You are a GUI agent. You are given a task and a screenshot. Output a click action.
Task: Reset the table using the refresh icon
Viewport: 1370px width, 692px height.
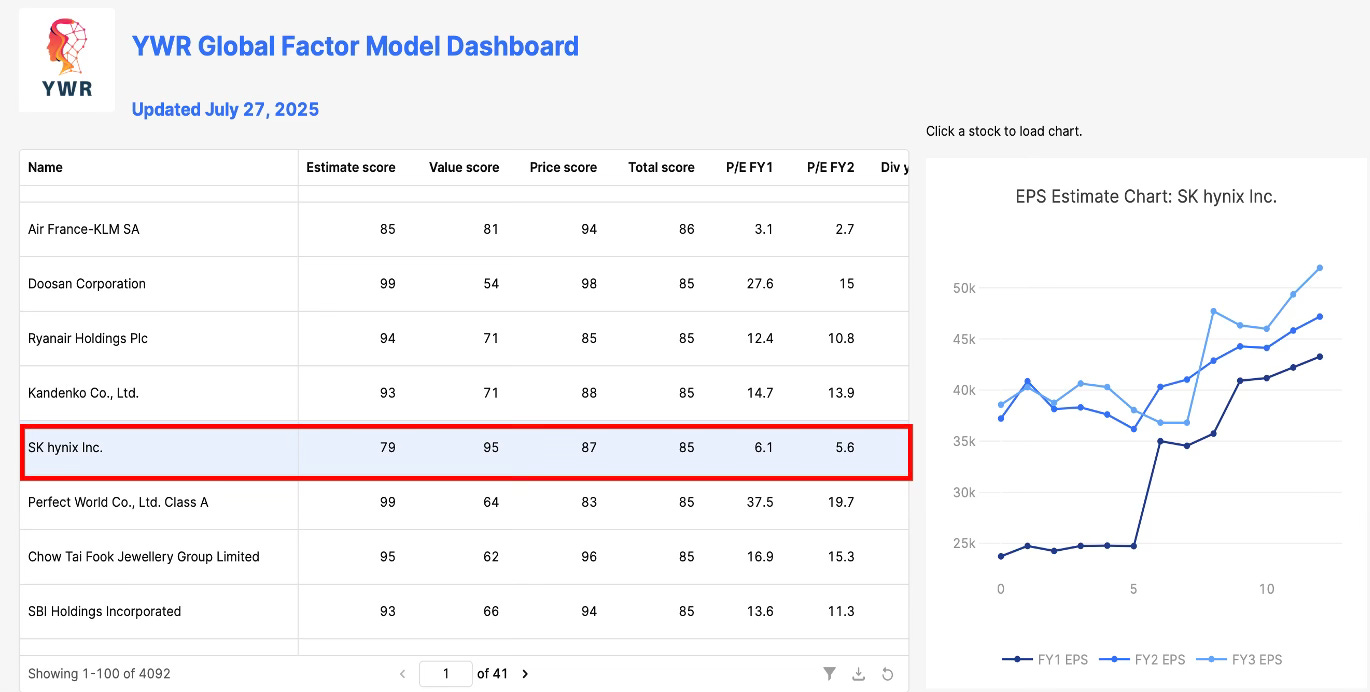click(x=887, y=674)
